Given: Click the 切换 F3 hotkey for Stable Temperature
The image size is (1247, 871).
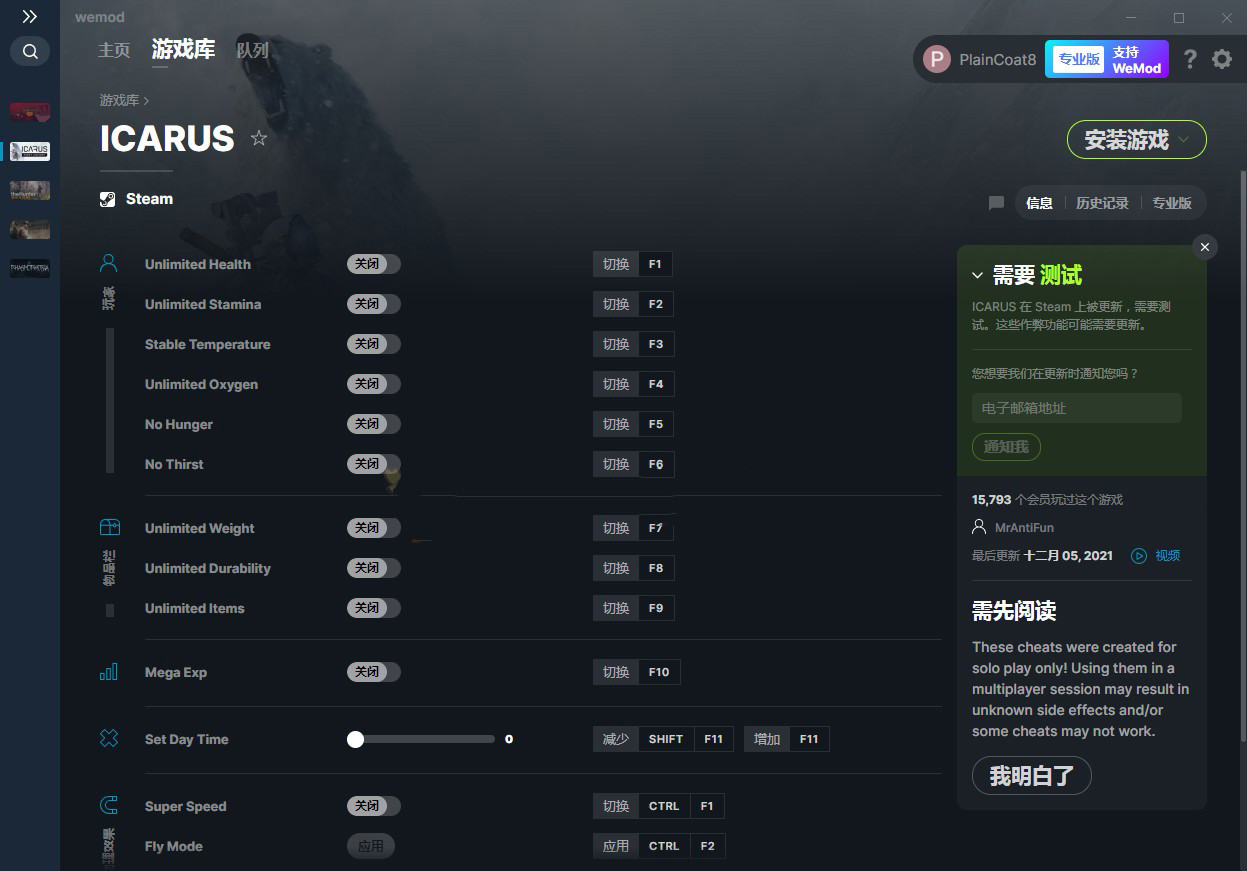Looking at the screenshot, I should (x=633, y=344).
